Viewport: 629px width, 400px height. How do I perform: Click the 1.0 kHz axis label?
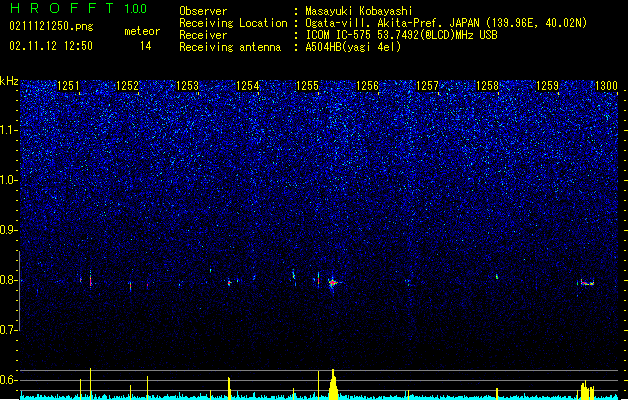click(x=9, y=180)
